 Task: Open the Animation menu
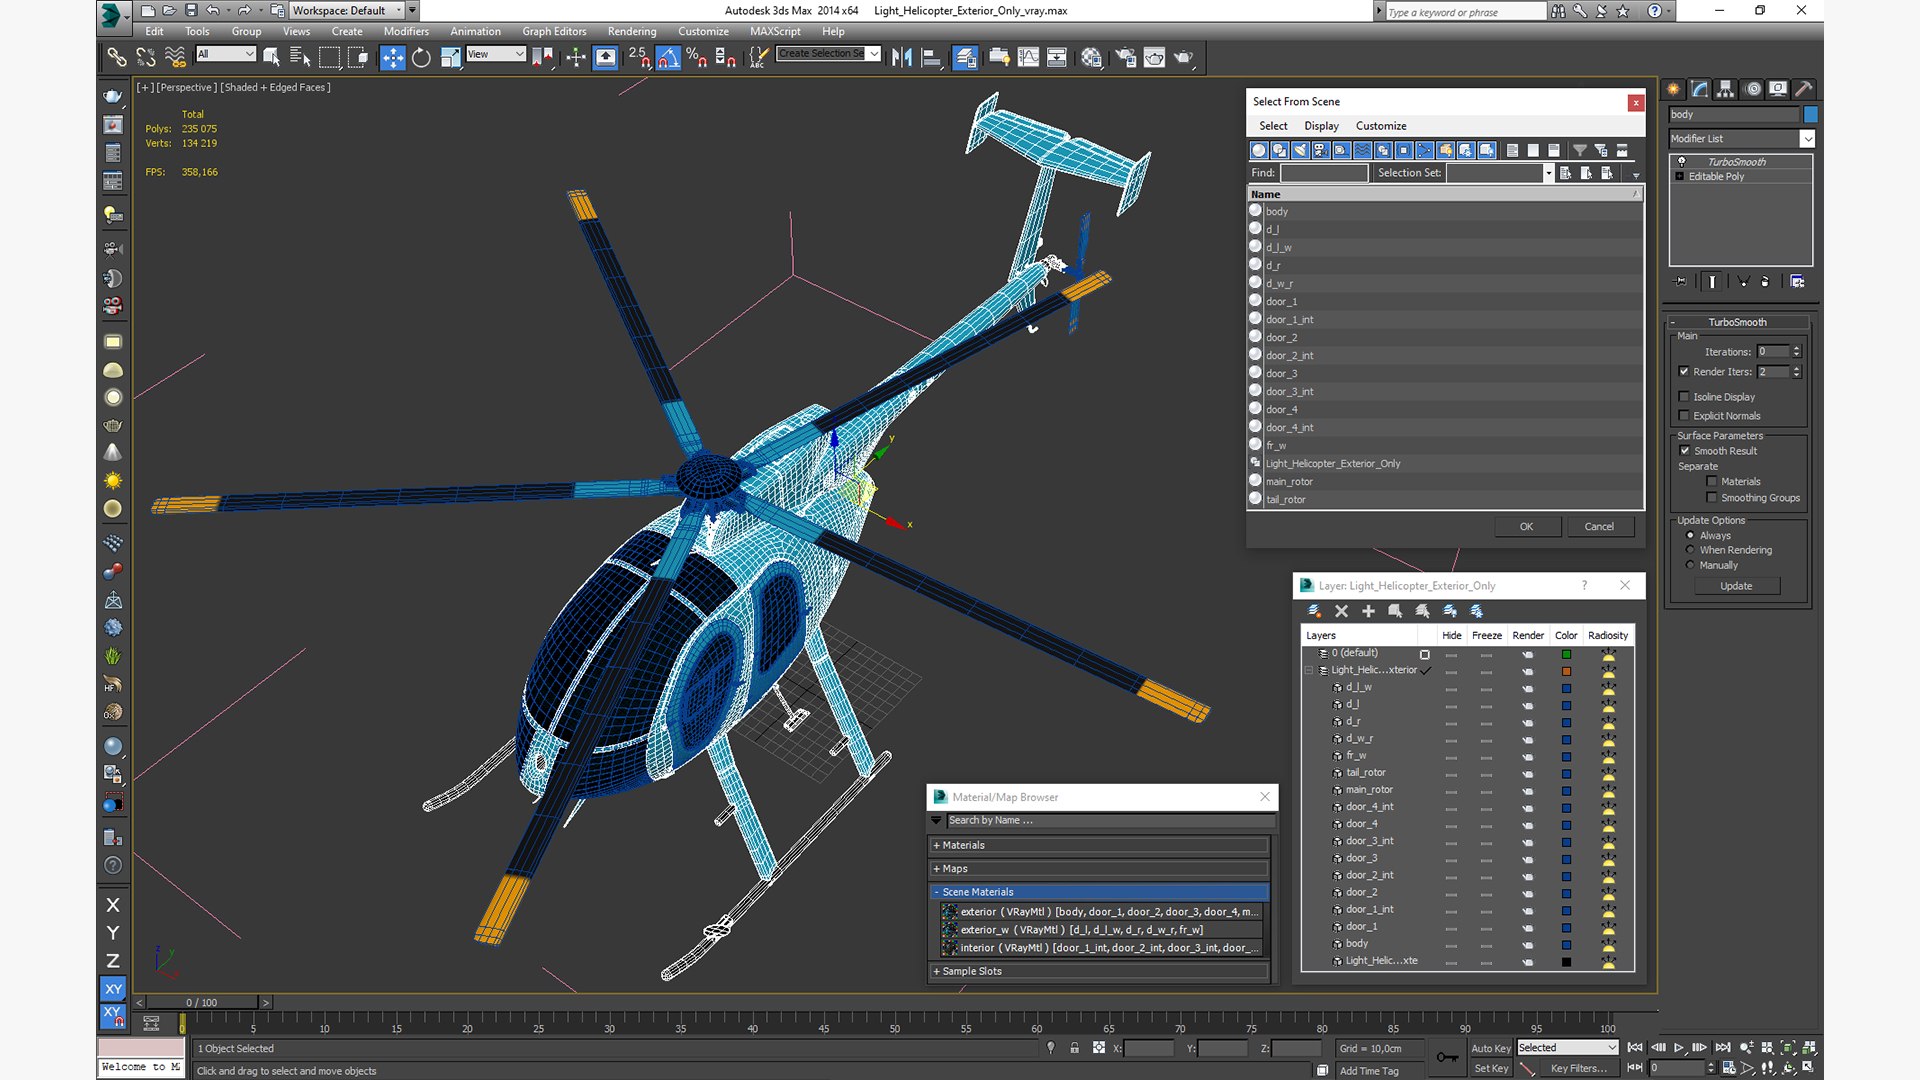click(x=475, y=31)
